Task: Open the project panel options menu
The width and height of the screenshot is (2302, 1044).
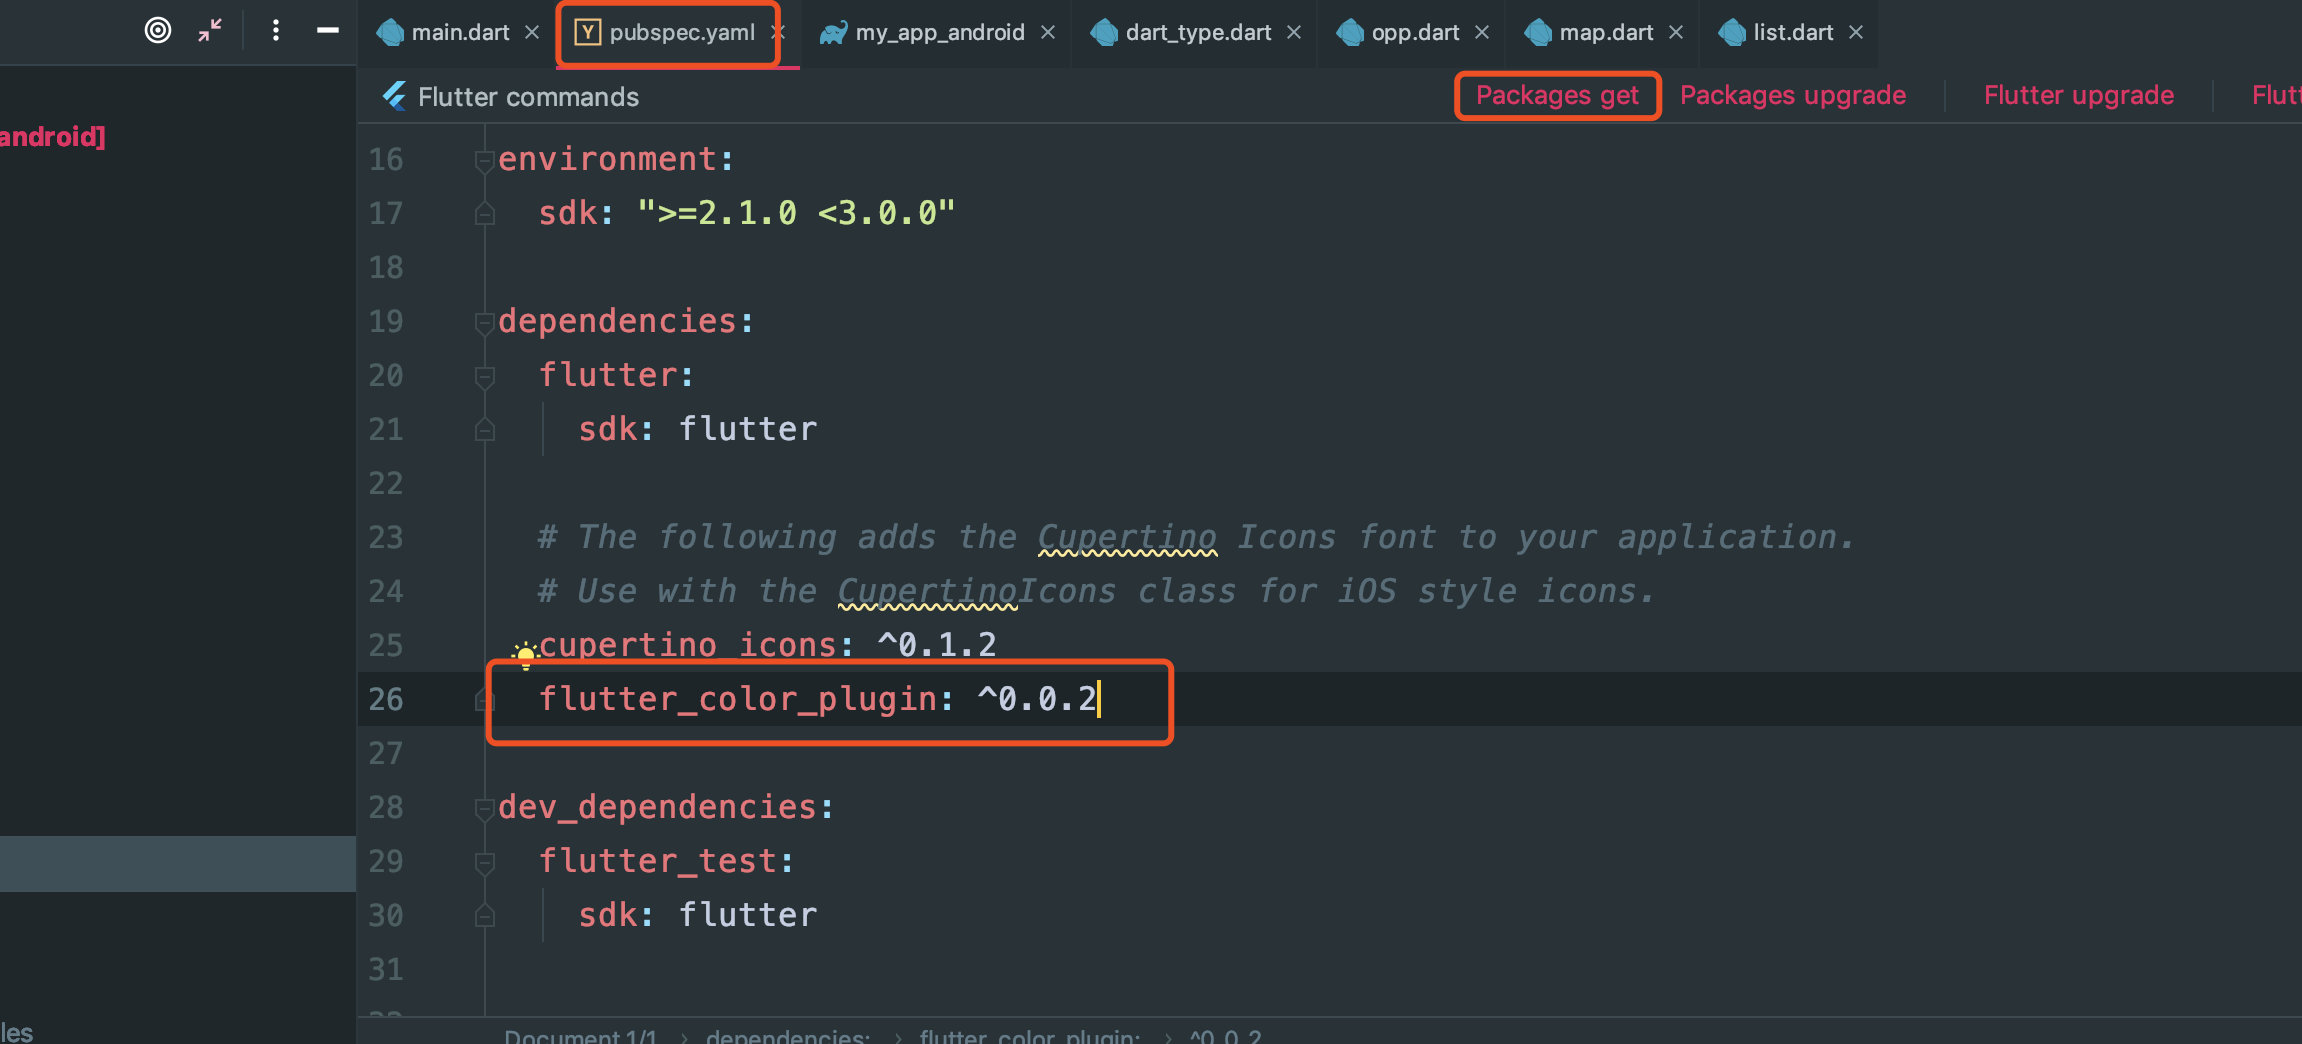Action: 276,31
